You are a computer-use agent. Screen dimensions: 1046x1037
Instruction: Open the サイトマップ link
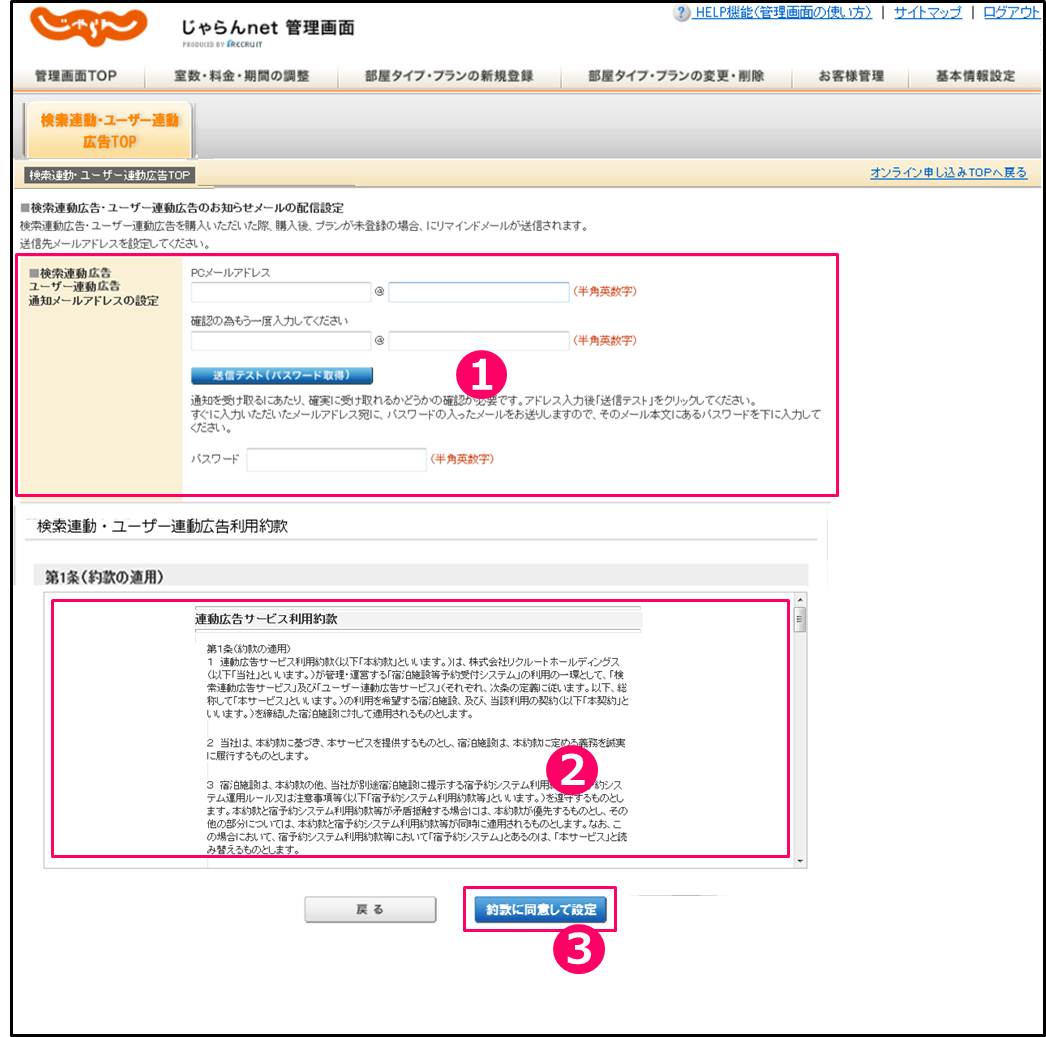pyautogui.click(x=927, y=13)
